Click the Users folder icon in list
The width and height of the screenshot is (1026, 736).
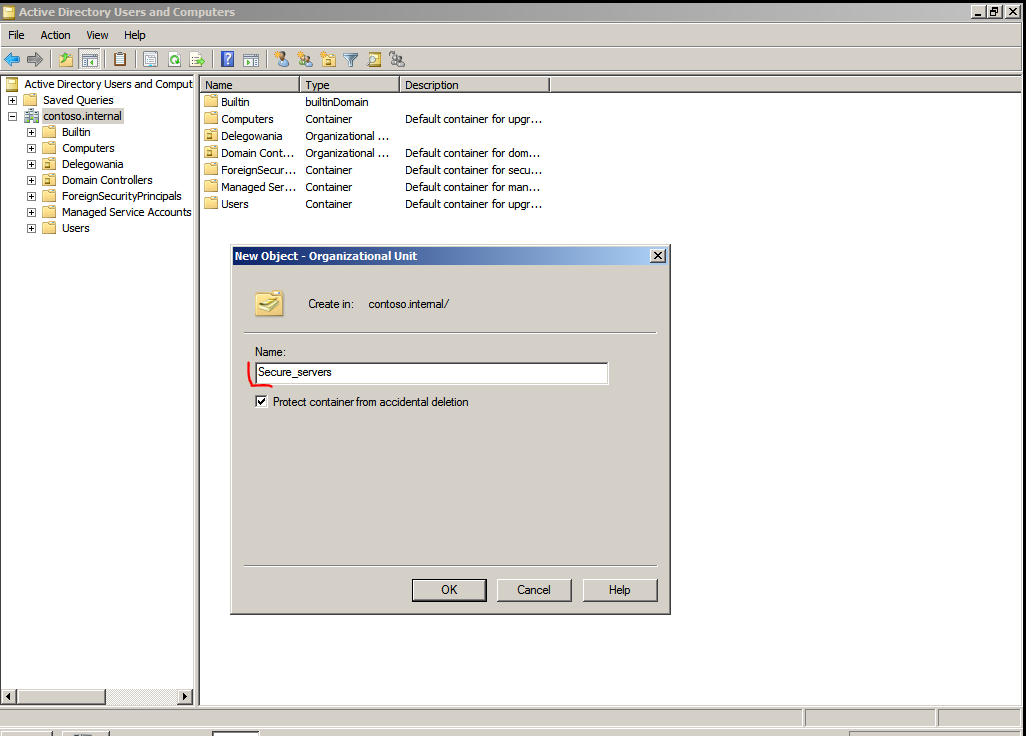point(211,204)
